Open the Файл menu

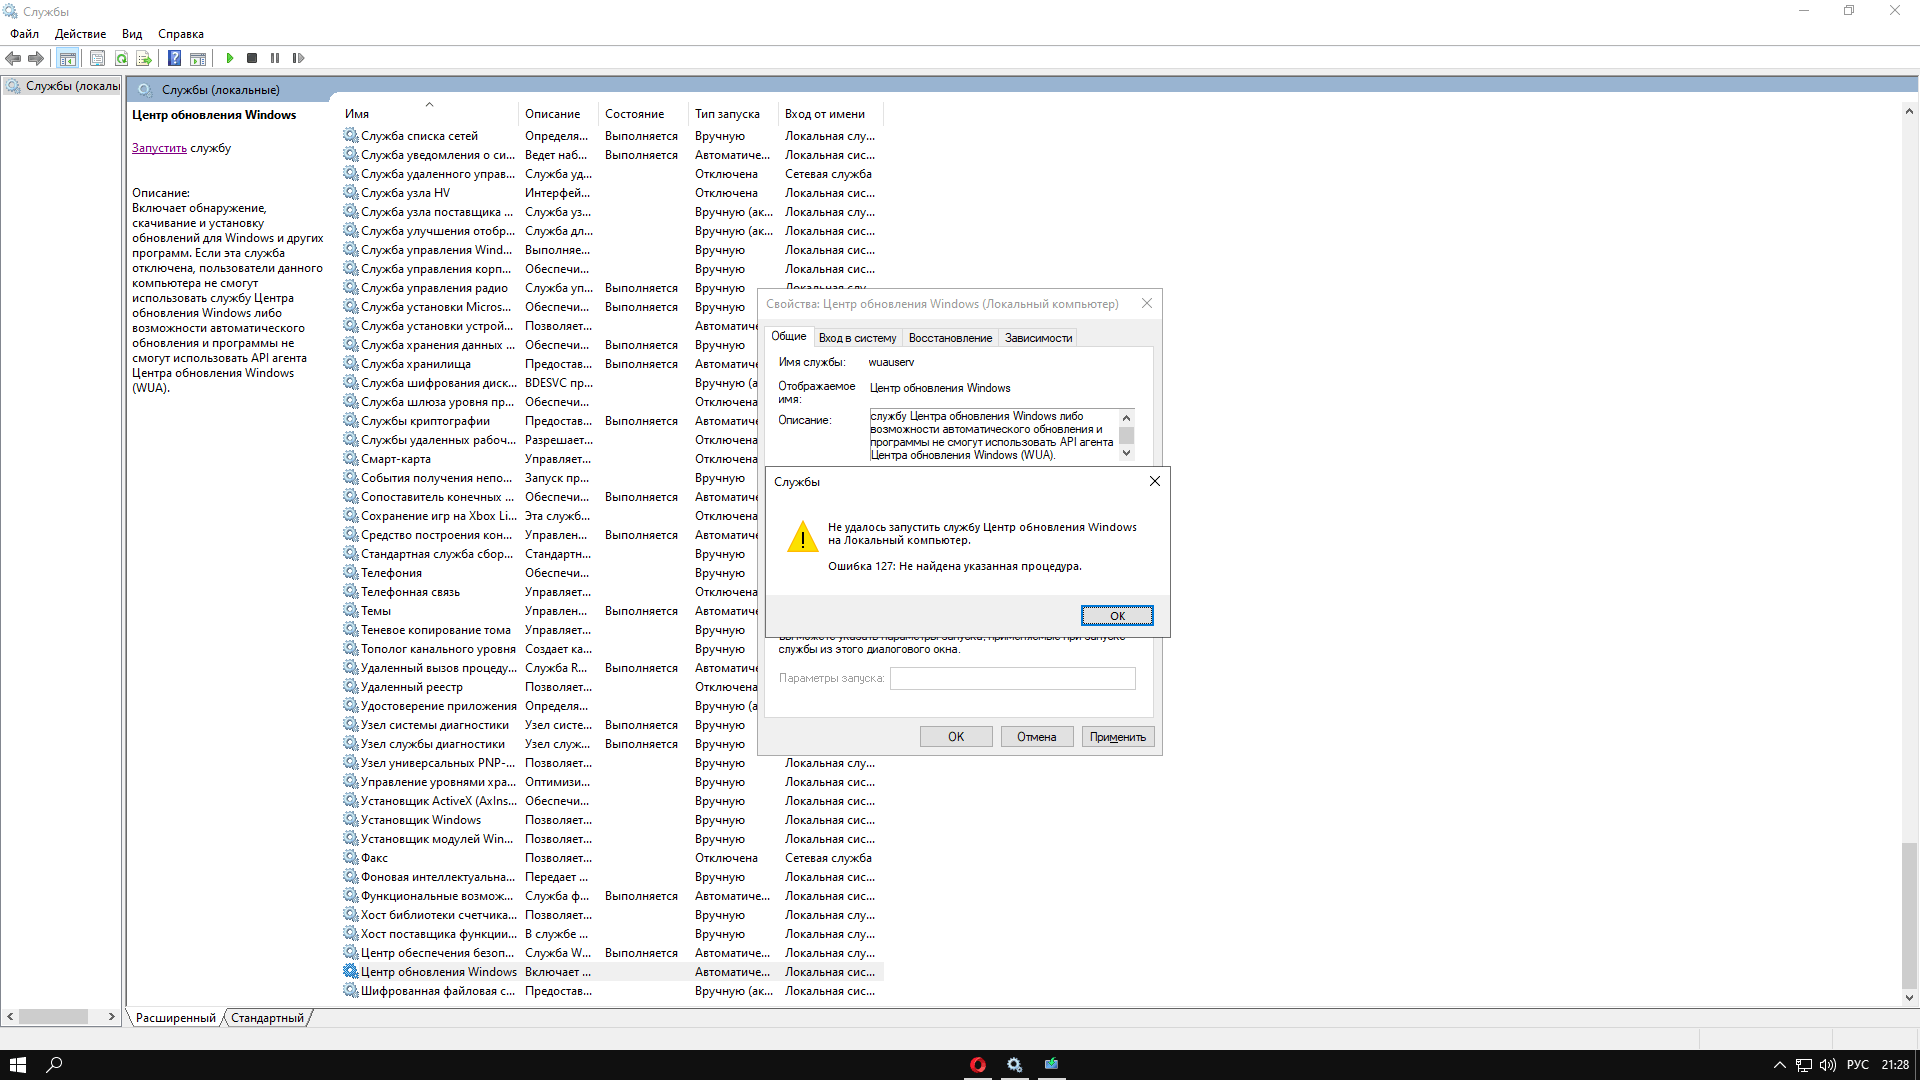coord(25,34)
